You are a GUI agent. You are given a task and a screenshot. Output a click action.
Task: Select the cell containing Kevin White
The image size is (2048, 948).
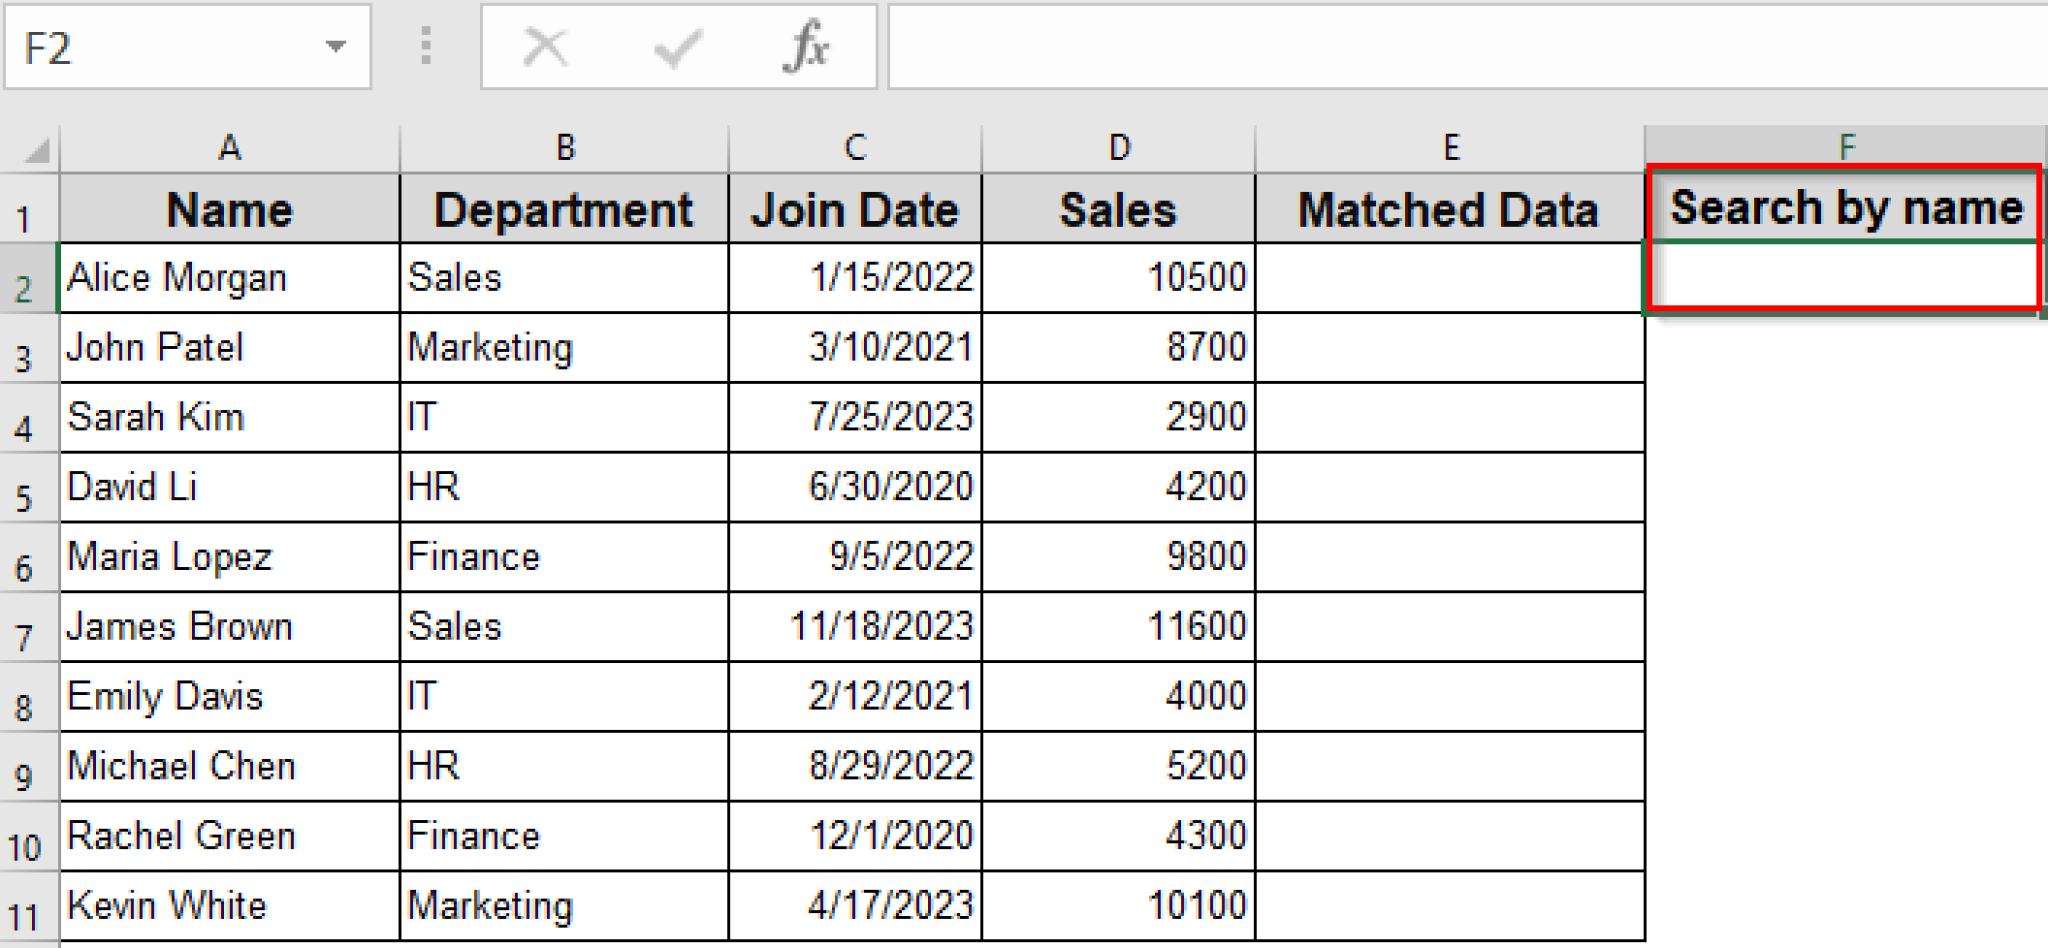coord(228,905)
